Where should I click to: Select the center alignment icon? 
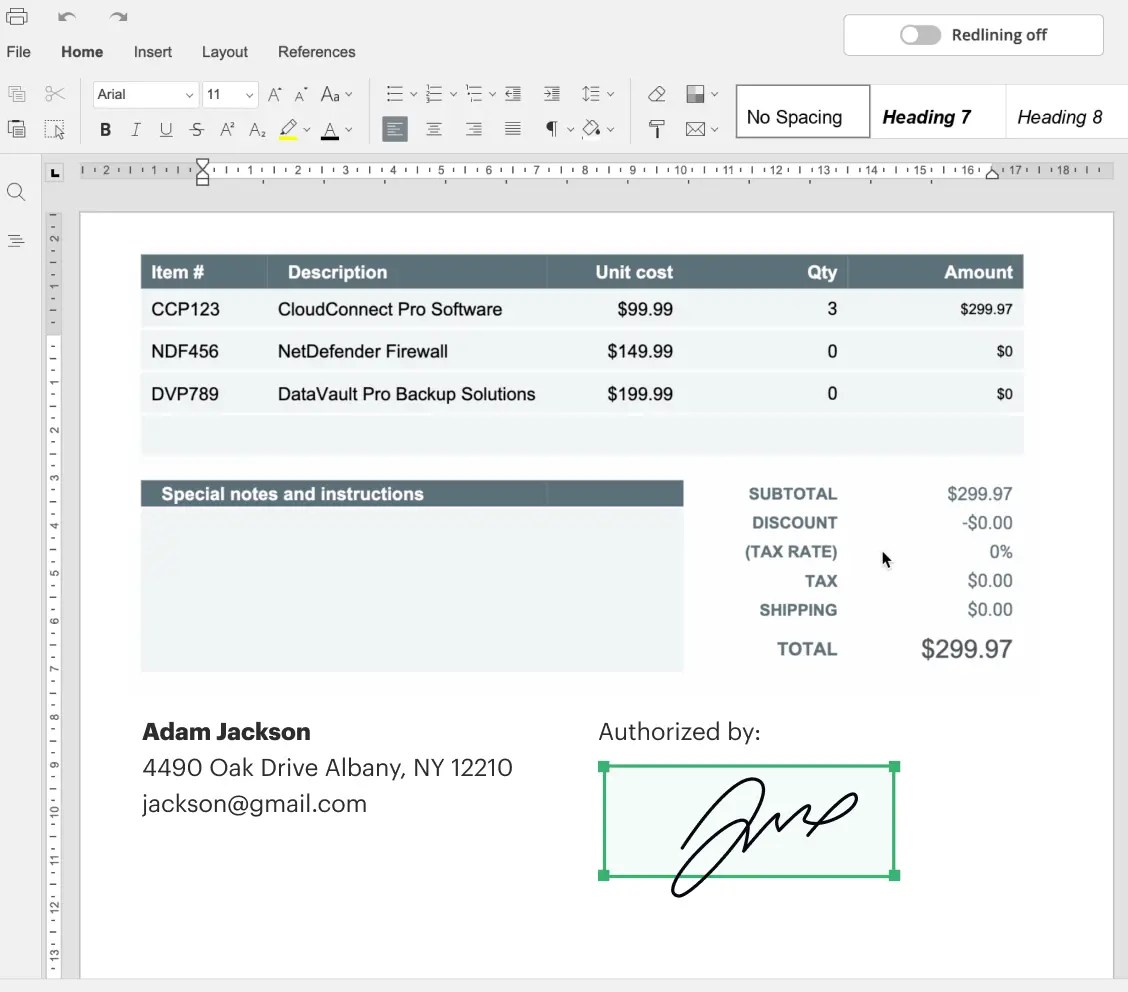(x=434, y=129)
